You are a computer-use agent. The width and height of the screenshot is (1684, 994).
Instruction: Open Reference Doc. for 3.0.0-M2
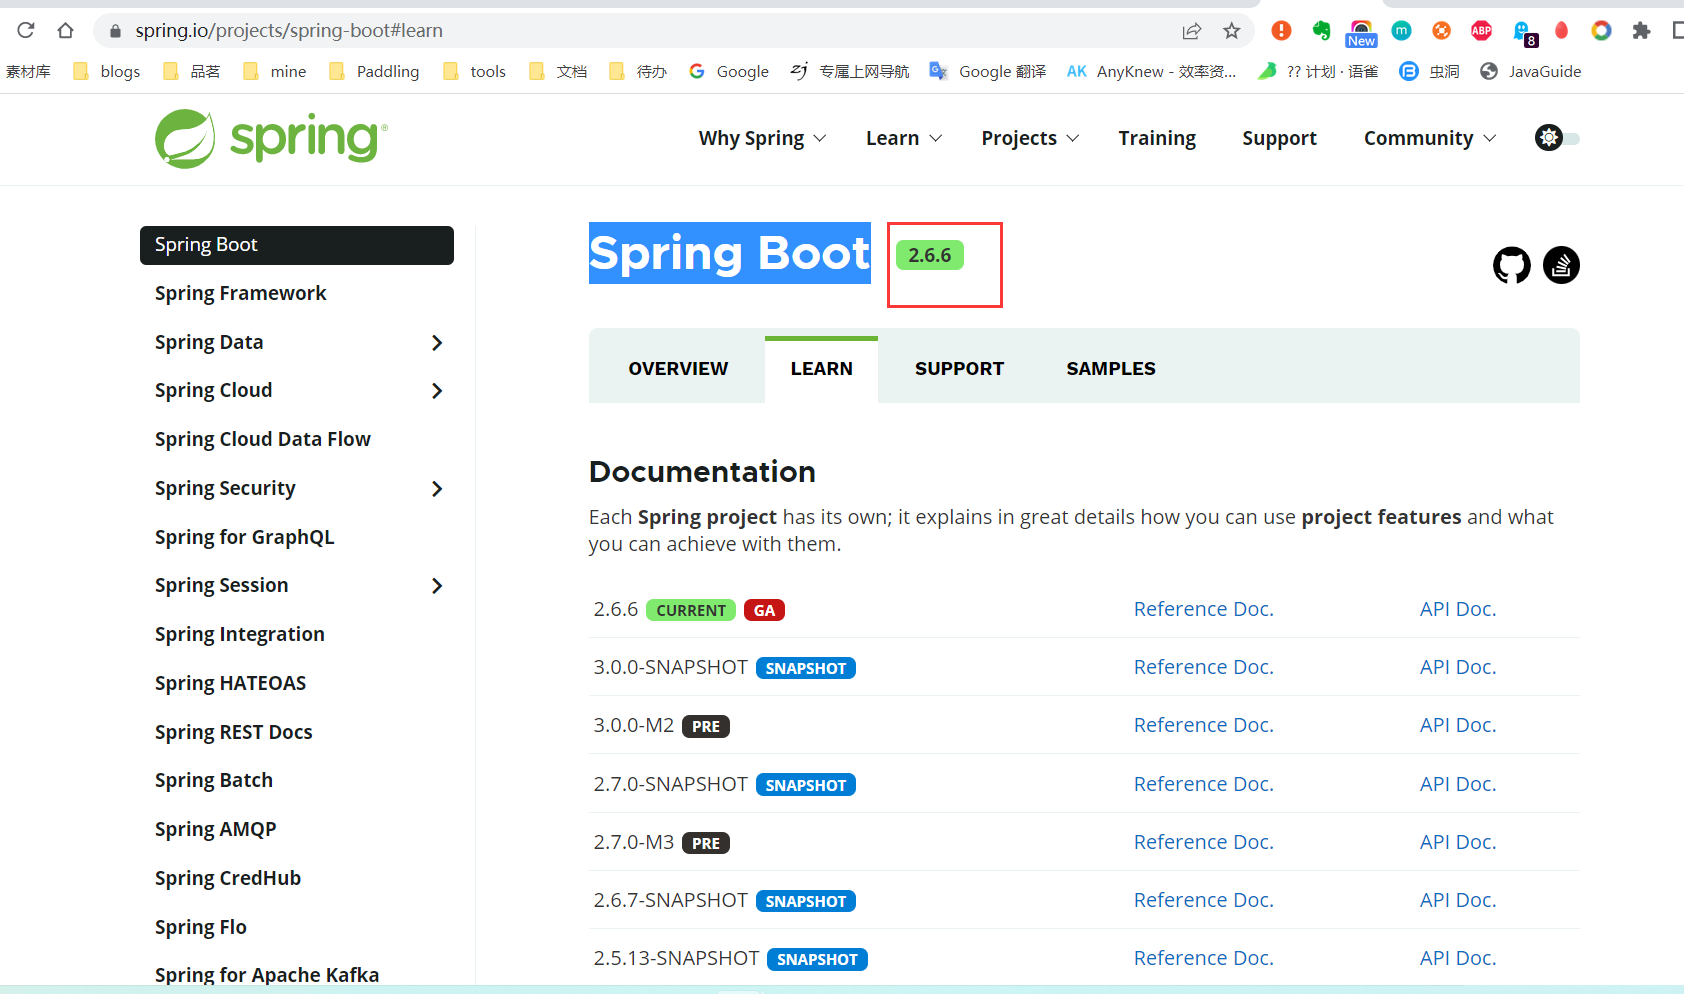[1203, 725]
